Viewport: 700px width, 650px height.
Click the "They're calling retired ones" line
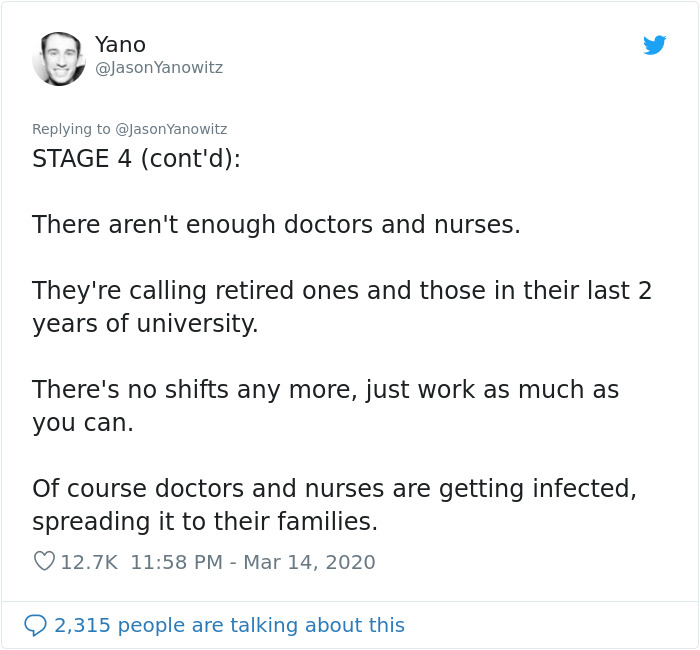point(341,291)
